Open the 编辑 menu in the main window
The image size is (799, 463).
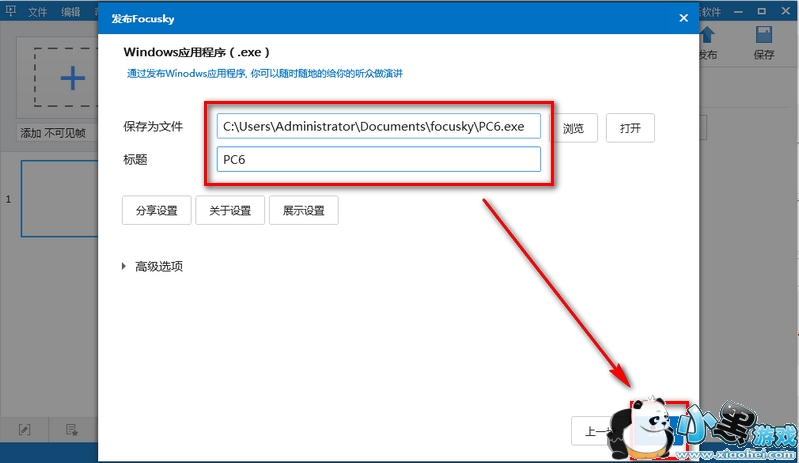[71, 12]
